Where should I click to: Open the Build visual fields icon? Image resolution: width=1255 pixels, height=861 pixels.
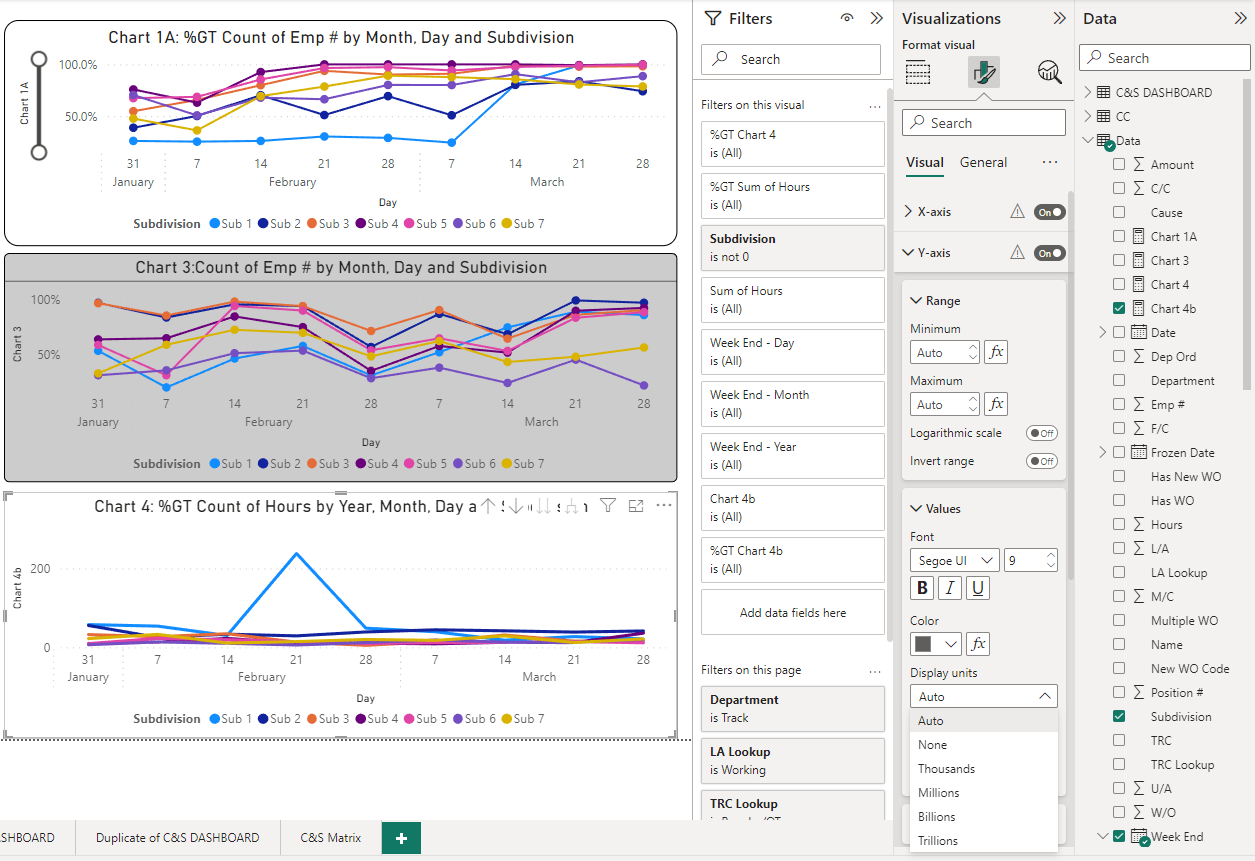pyautogui.click(x=918, y=72)
